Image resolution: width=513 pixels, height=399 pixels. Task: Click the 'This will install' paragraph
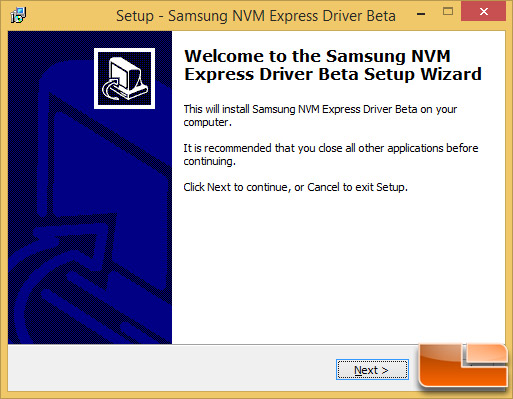point(320,115)
